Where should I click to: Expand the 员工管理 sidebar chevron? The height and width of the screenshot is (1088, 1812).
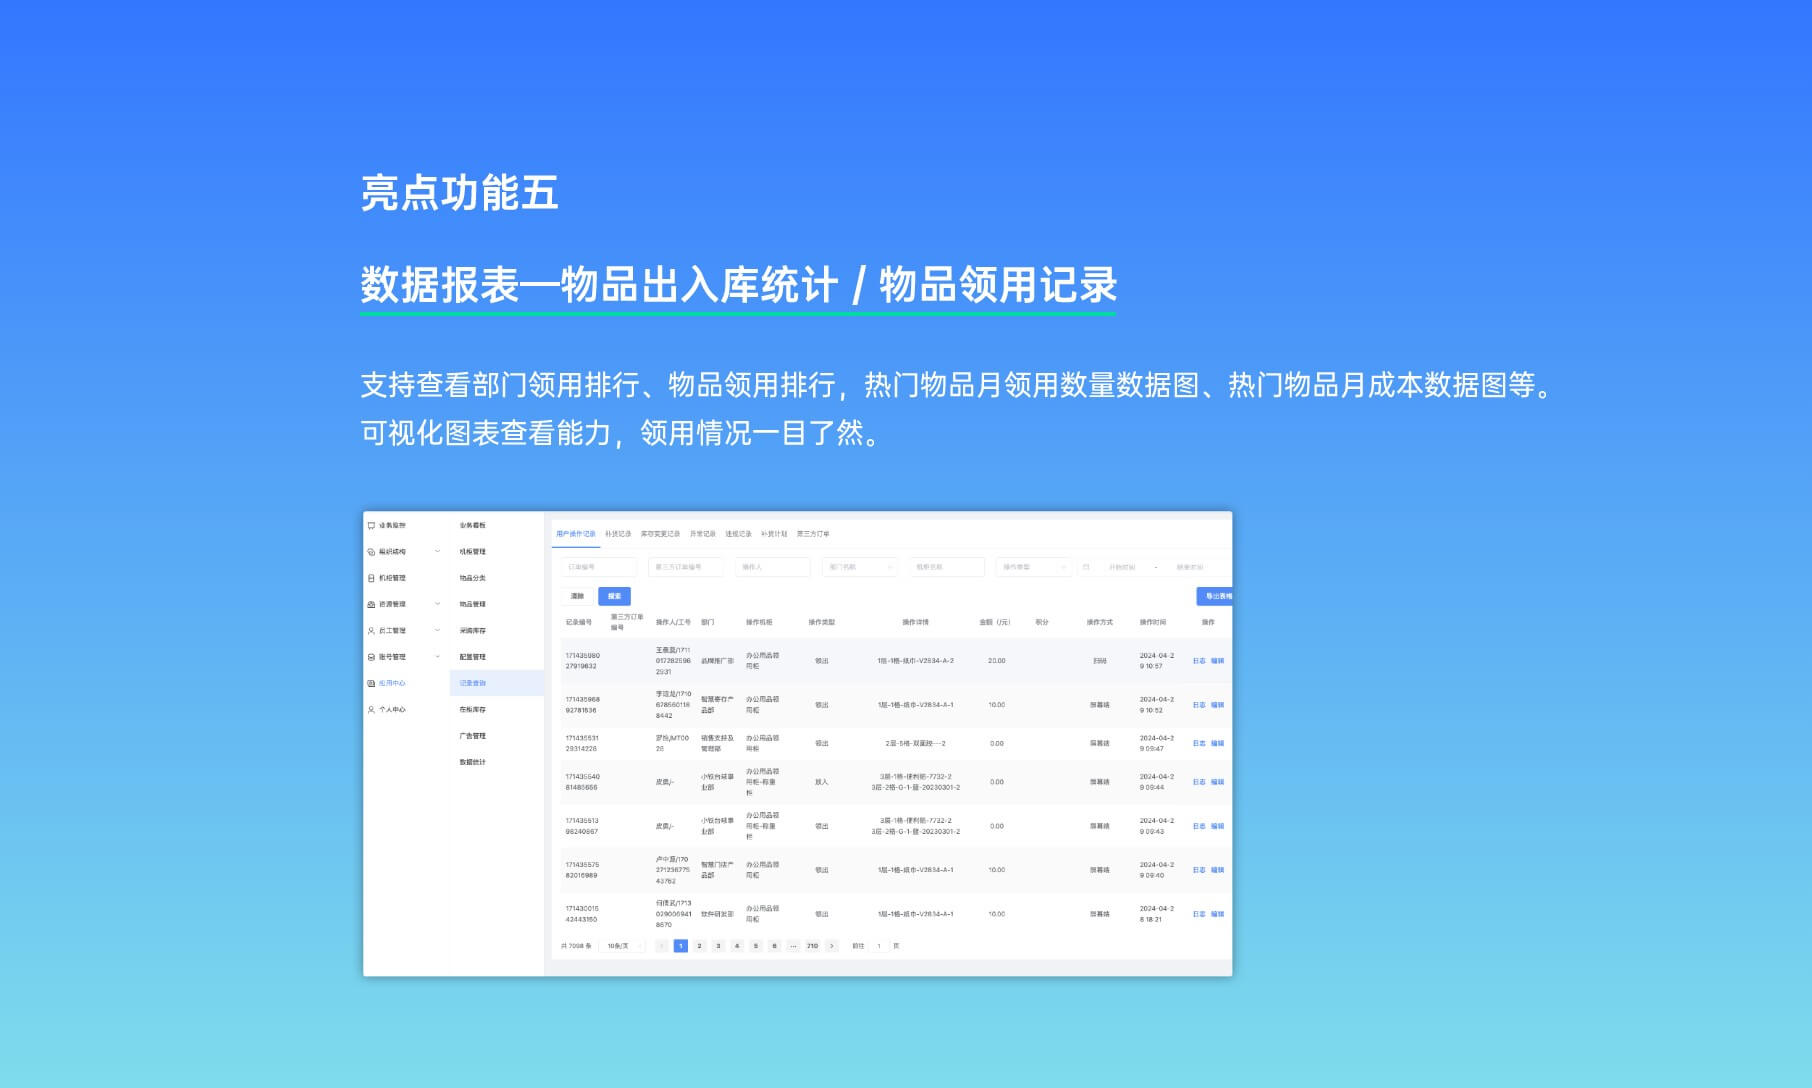[437, 630]
